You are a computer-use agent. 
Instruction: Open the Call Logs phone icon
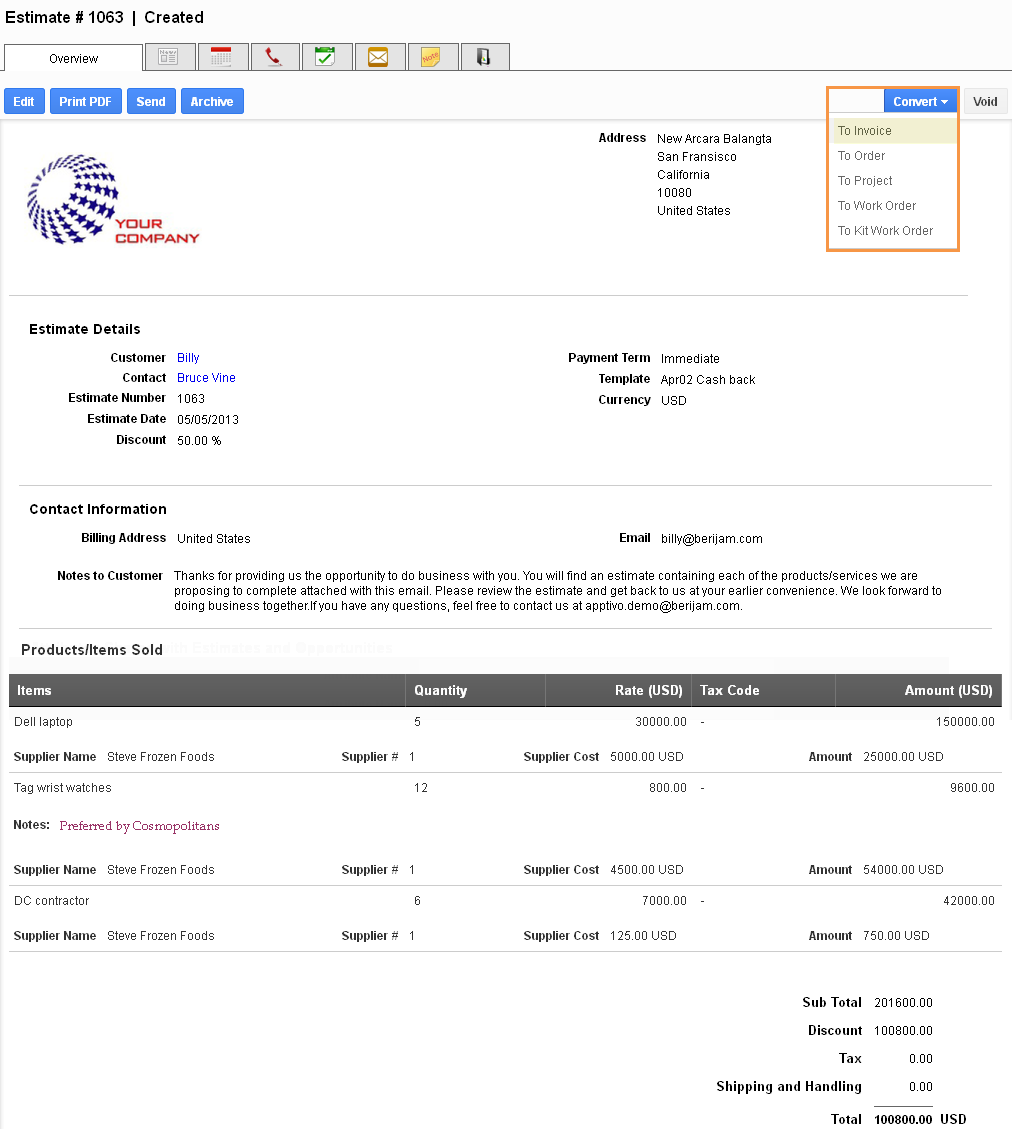(x=274, y=56)
